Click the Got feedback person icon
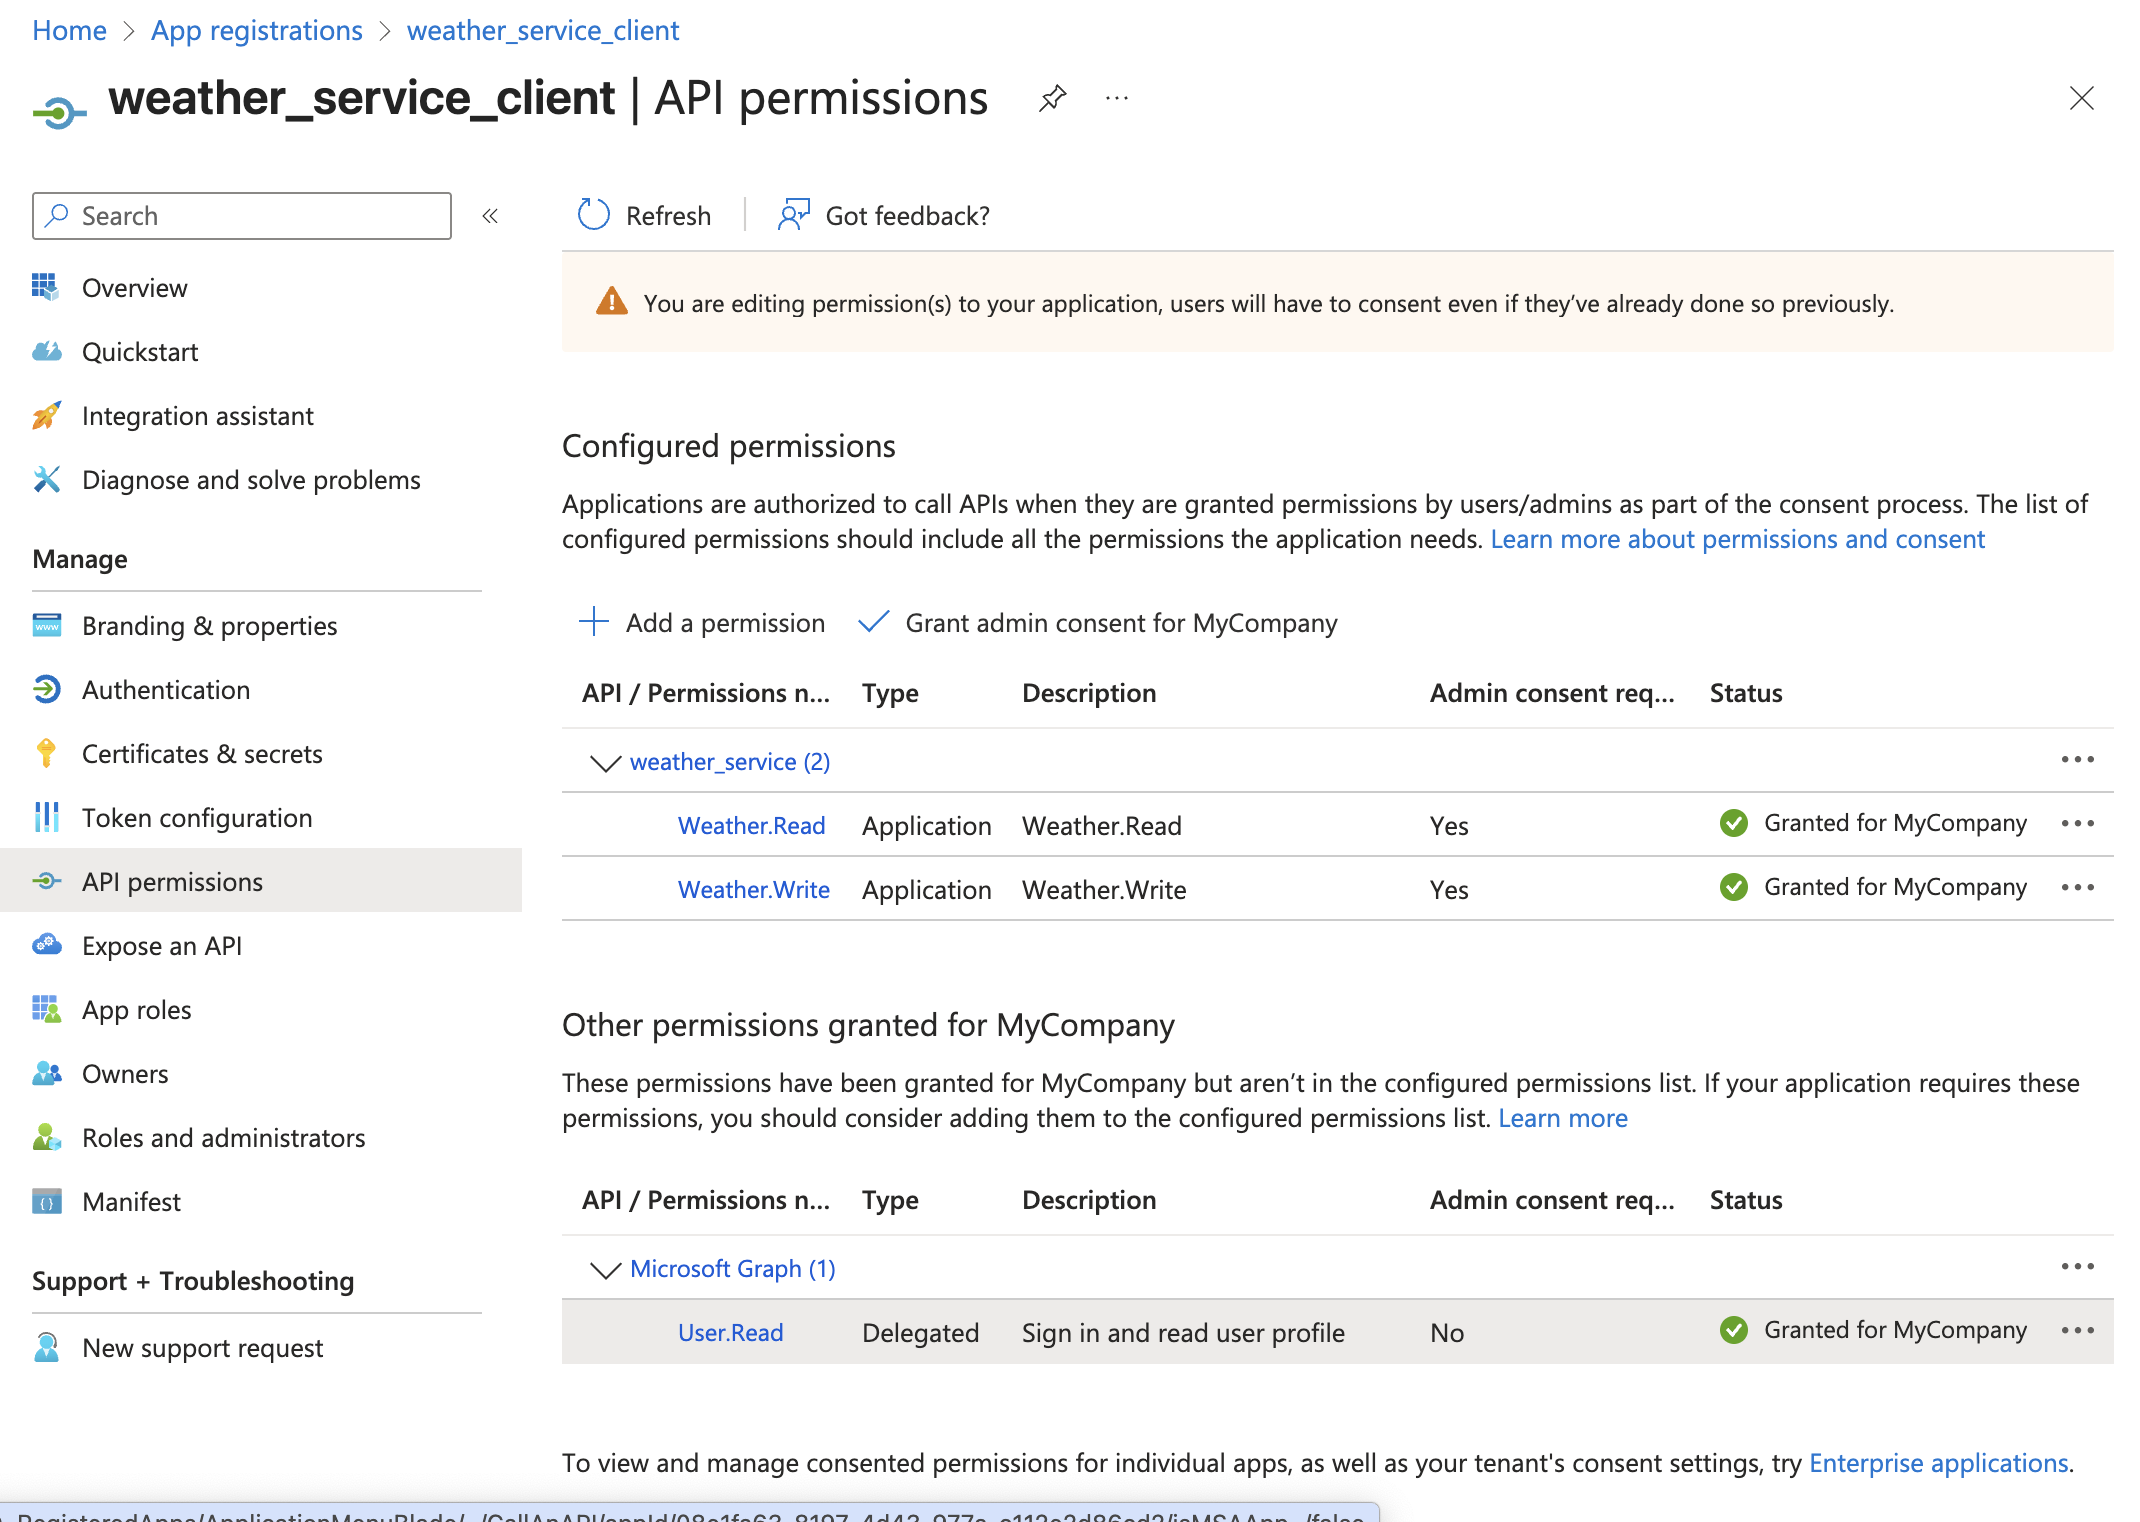This screenshot has width=2140, height=1522. click(793, 214)
